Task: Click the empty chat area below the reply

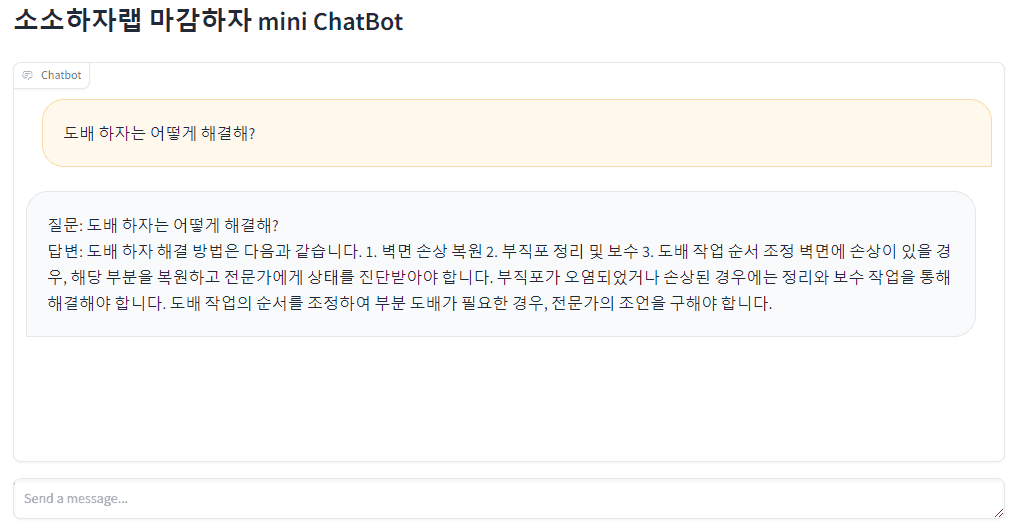Action: pos(509,398)
